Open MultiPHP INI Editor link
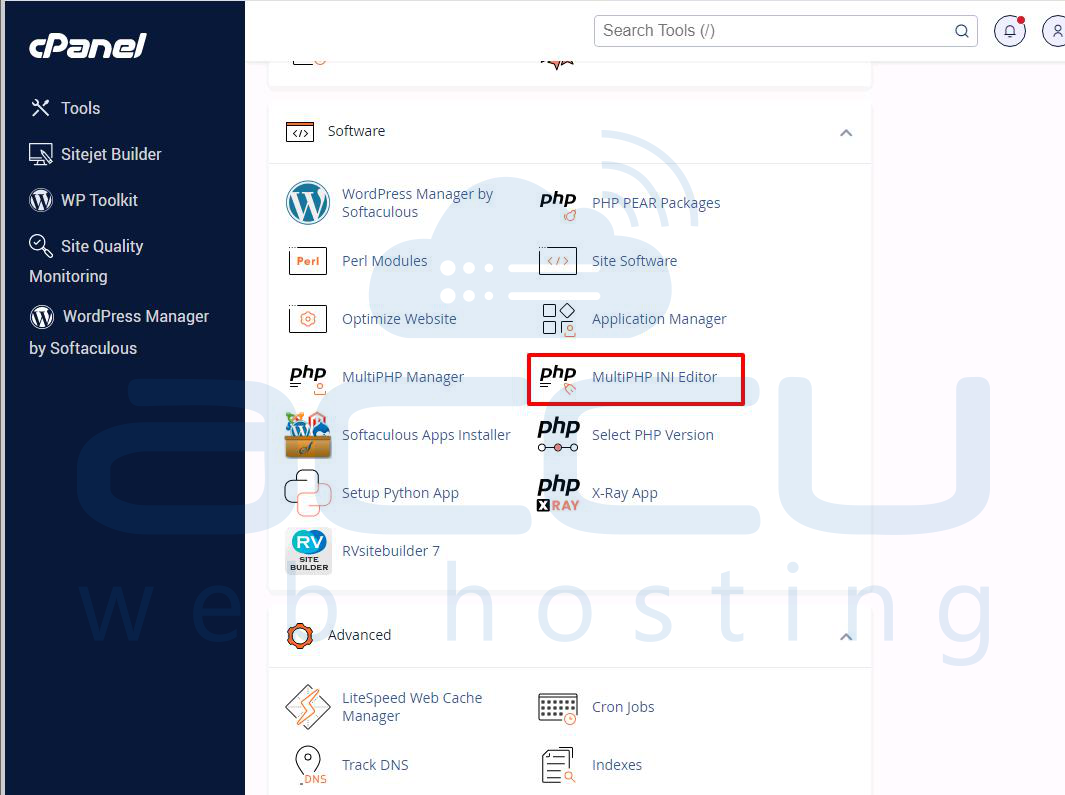1065x795 pixels. [654, 377]
